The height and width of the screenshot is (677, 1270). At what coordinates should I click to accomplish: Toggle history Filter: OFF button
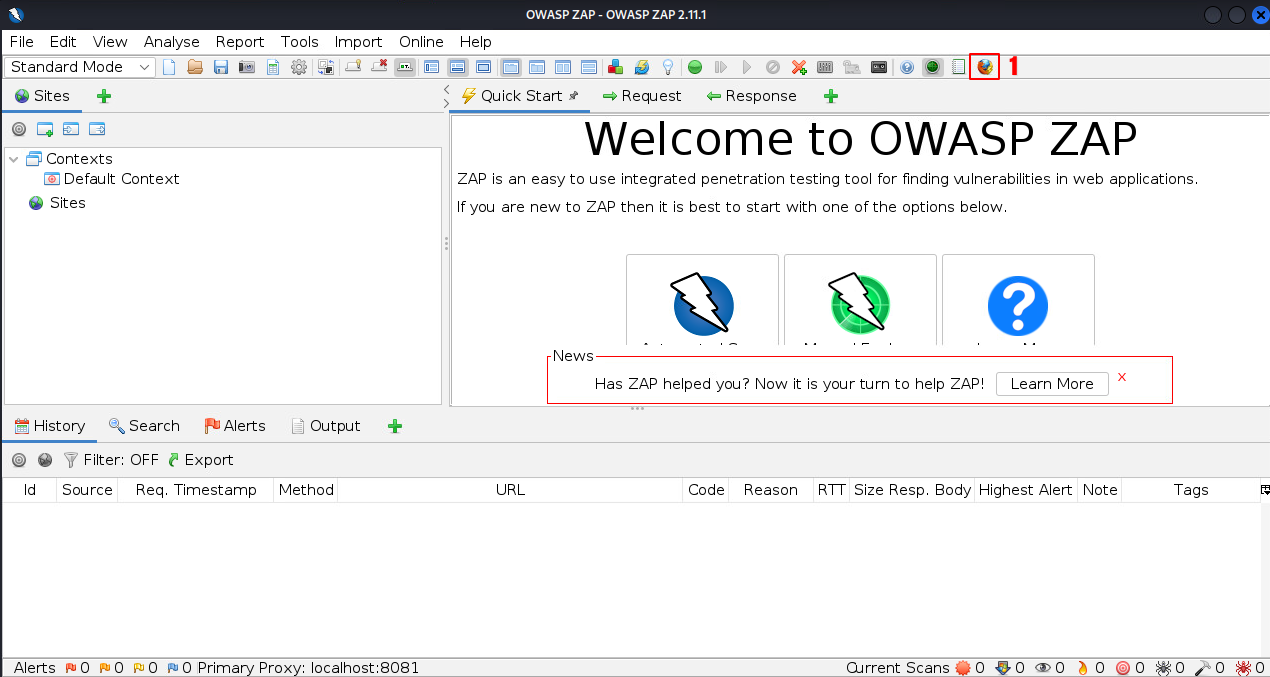tap(110, 460)
